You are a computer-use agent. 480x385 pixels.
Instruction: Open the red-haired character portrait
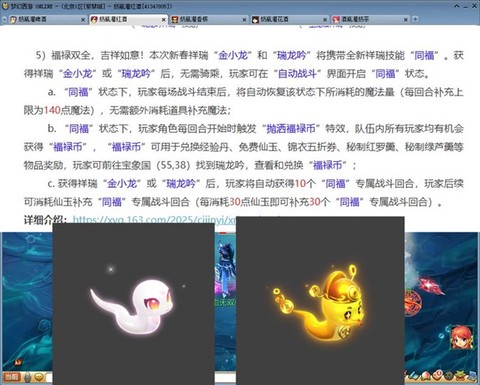point(462,336)
